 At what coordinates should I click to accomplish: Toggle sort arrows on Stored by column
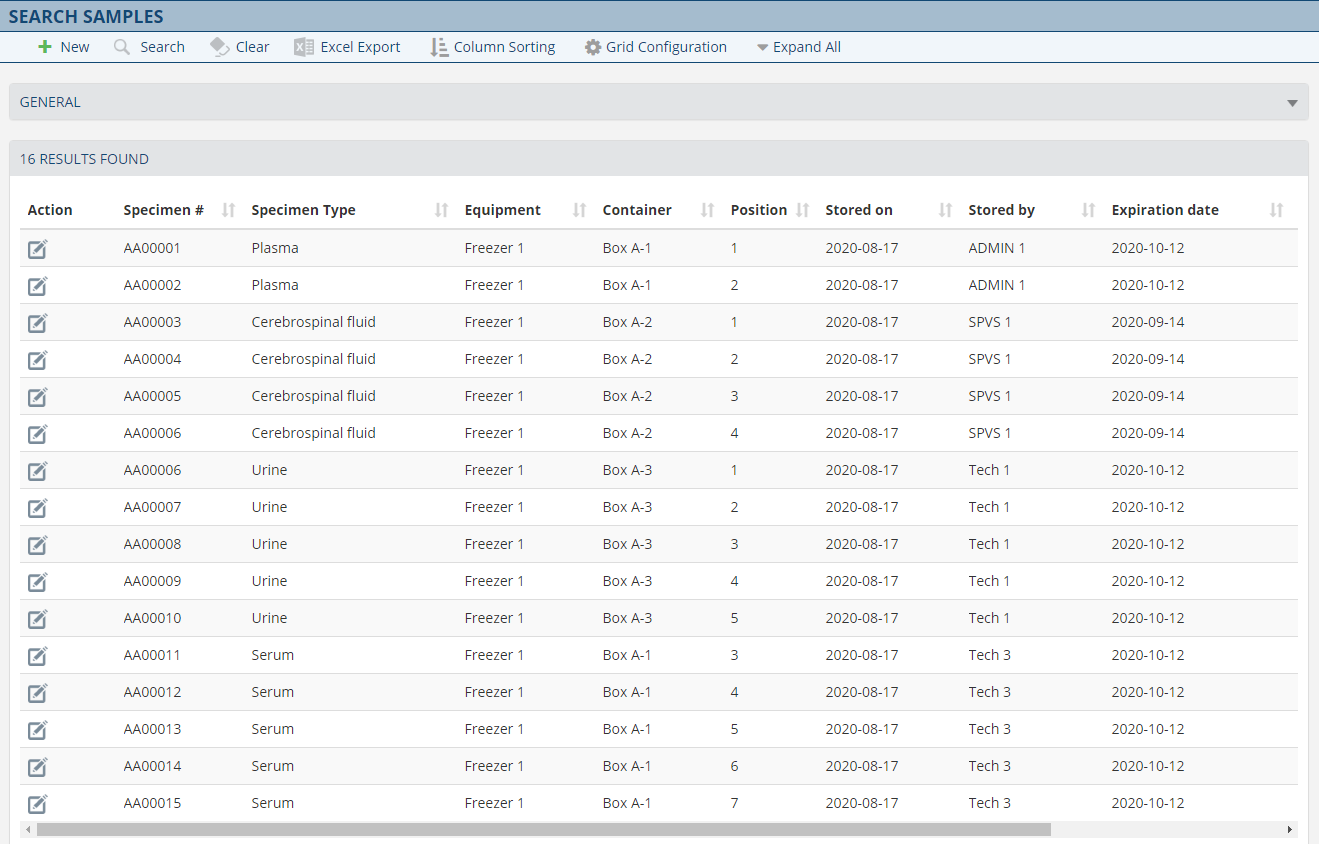click(x=1089, y=210)
